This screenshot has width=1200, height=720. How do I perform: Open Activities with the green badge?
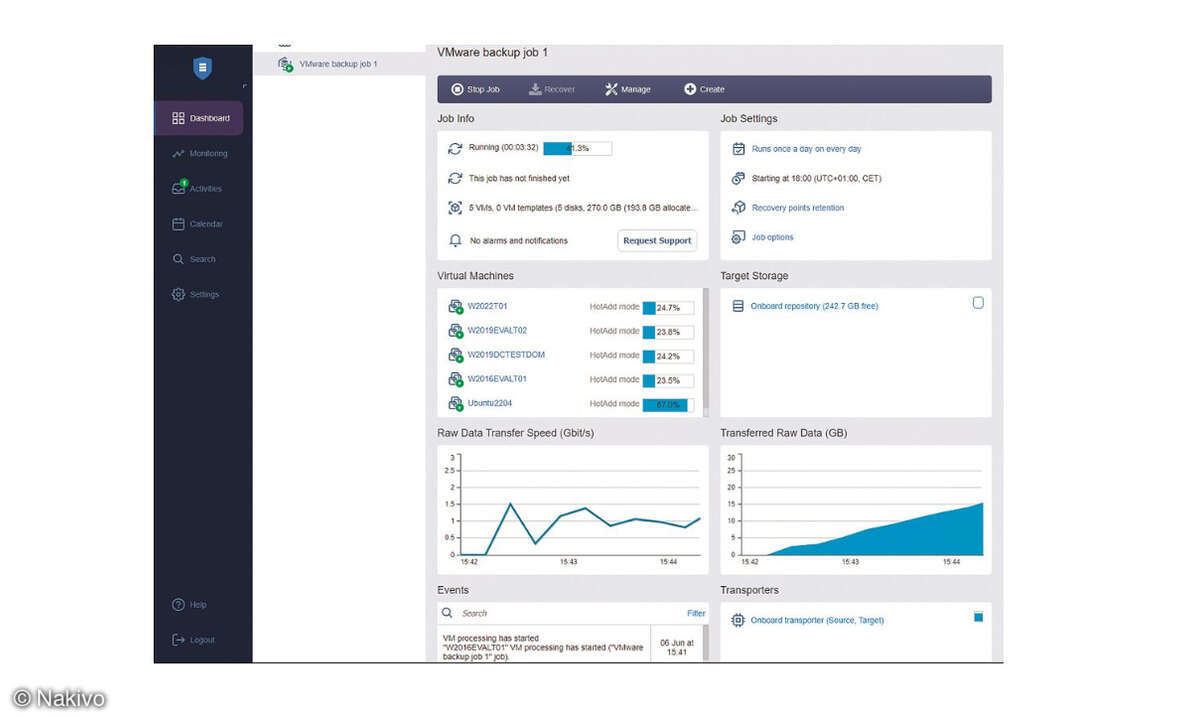(197, 188)
